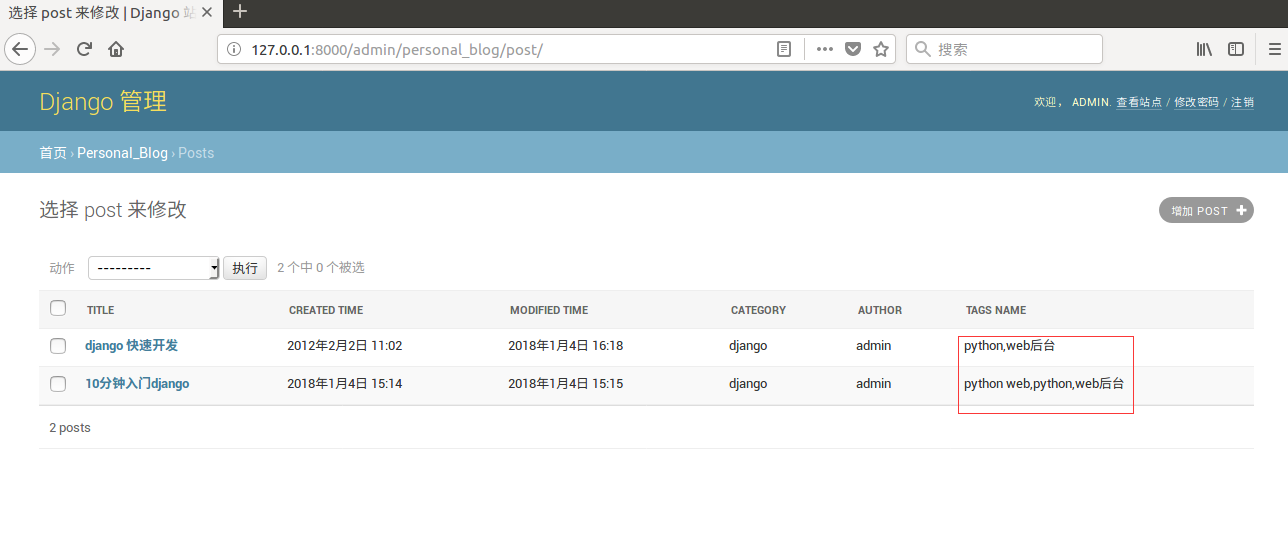Click the 增加 POST button
The width and height of the screenshot is (1288, 540).
pyautogui.click(x=1206, y=210)
